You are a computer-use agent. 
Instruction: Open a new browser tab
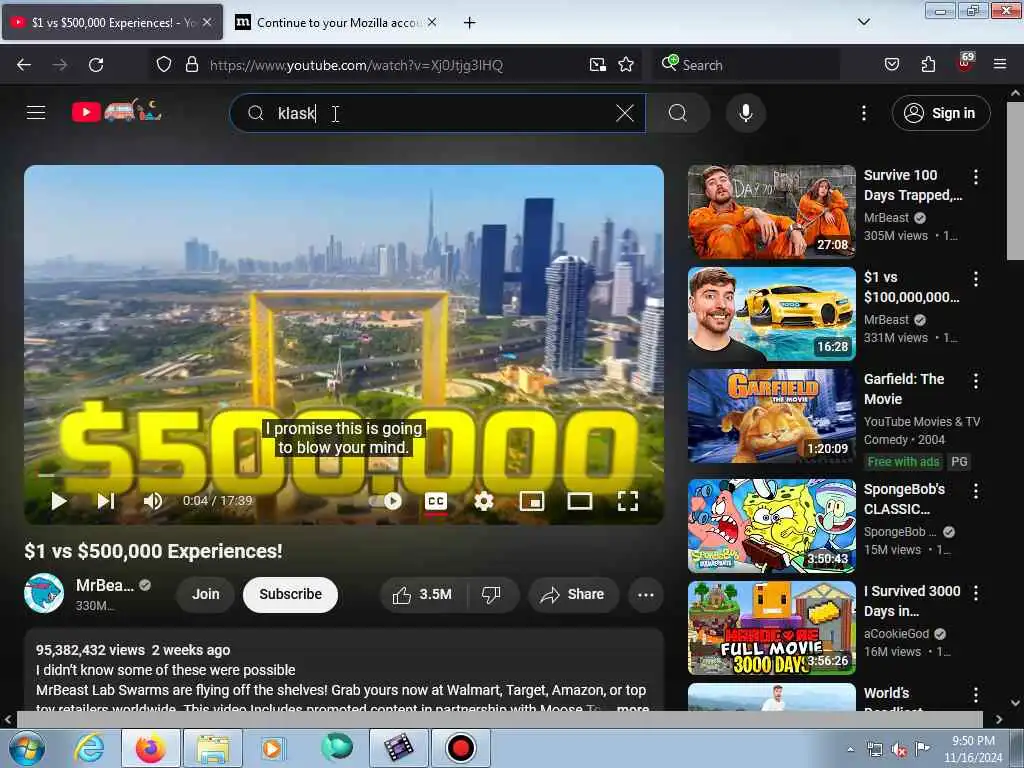point(469,23)
